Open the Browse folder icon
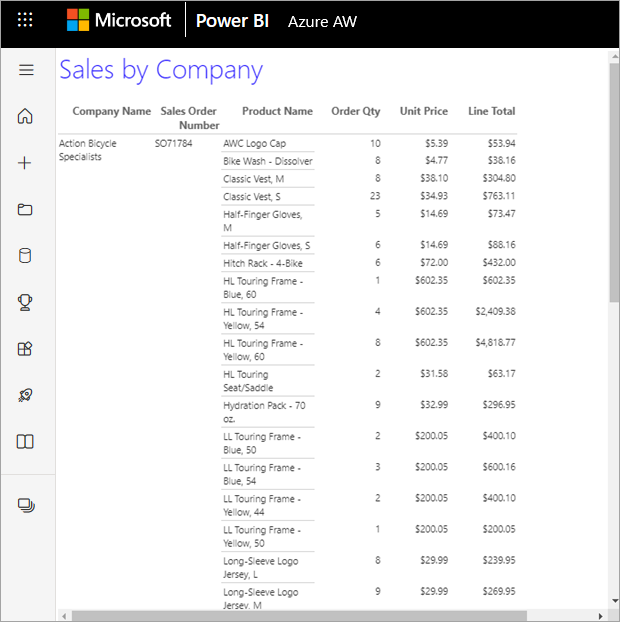The width and height of the screenshot is (620, 622). point(25,209)
